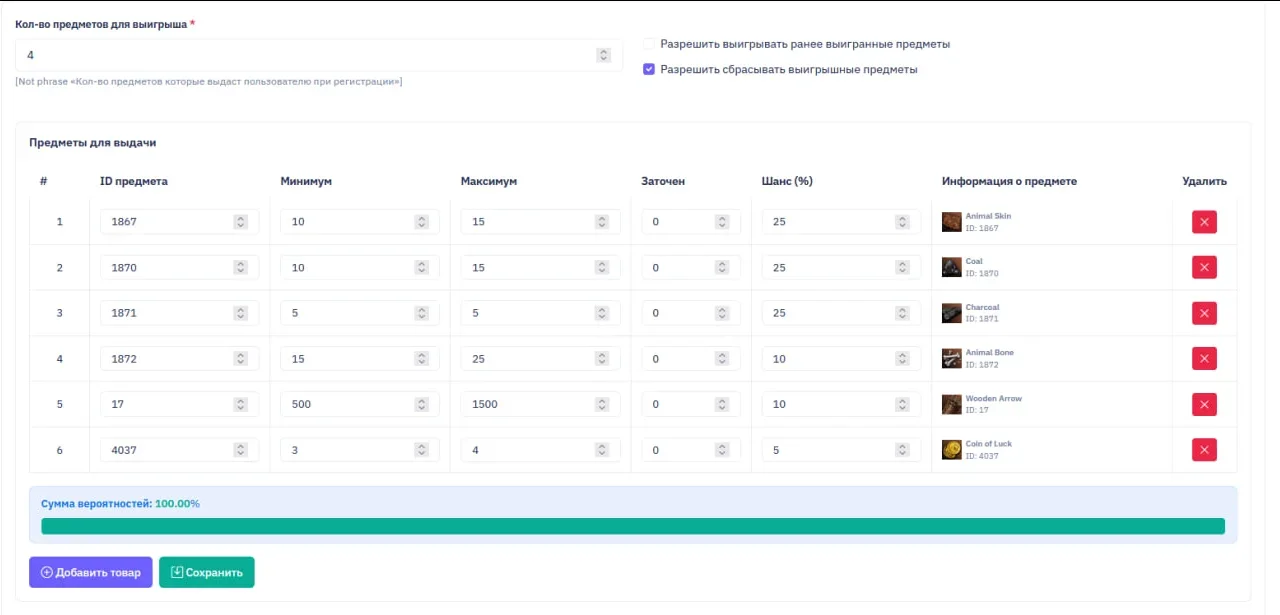Enable winning previously won items checkbox
Viewport: 1280px width, 615px height.
(x=649, y=44)
